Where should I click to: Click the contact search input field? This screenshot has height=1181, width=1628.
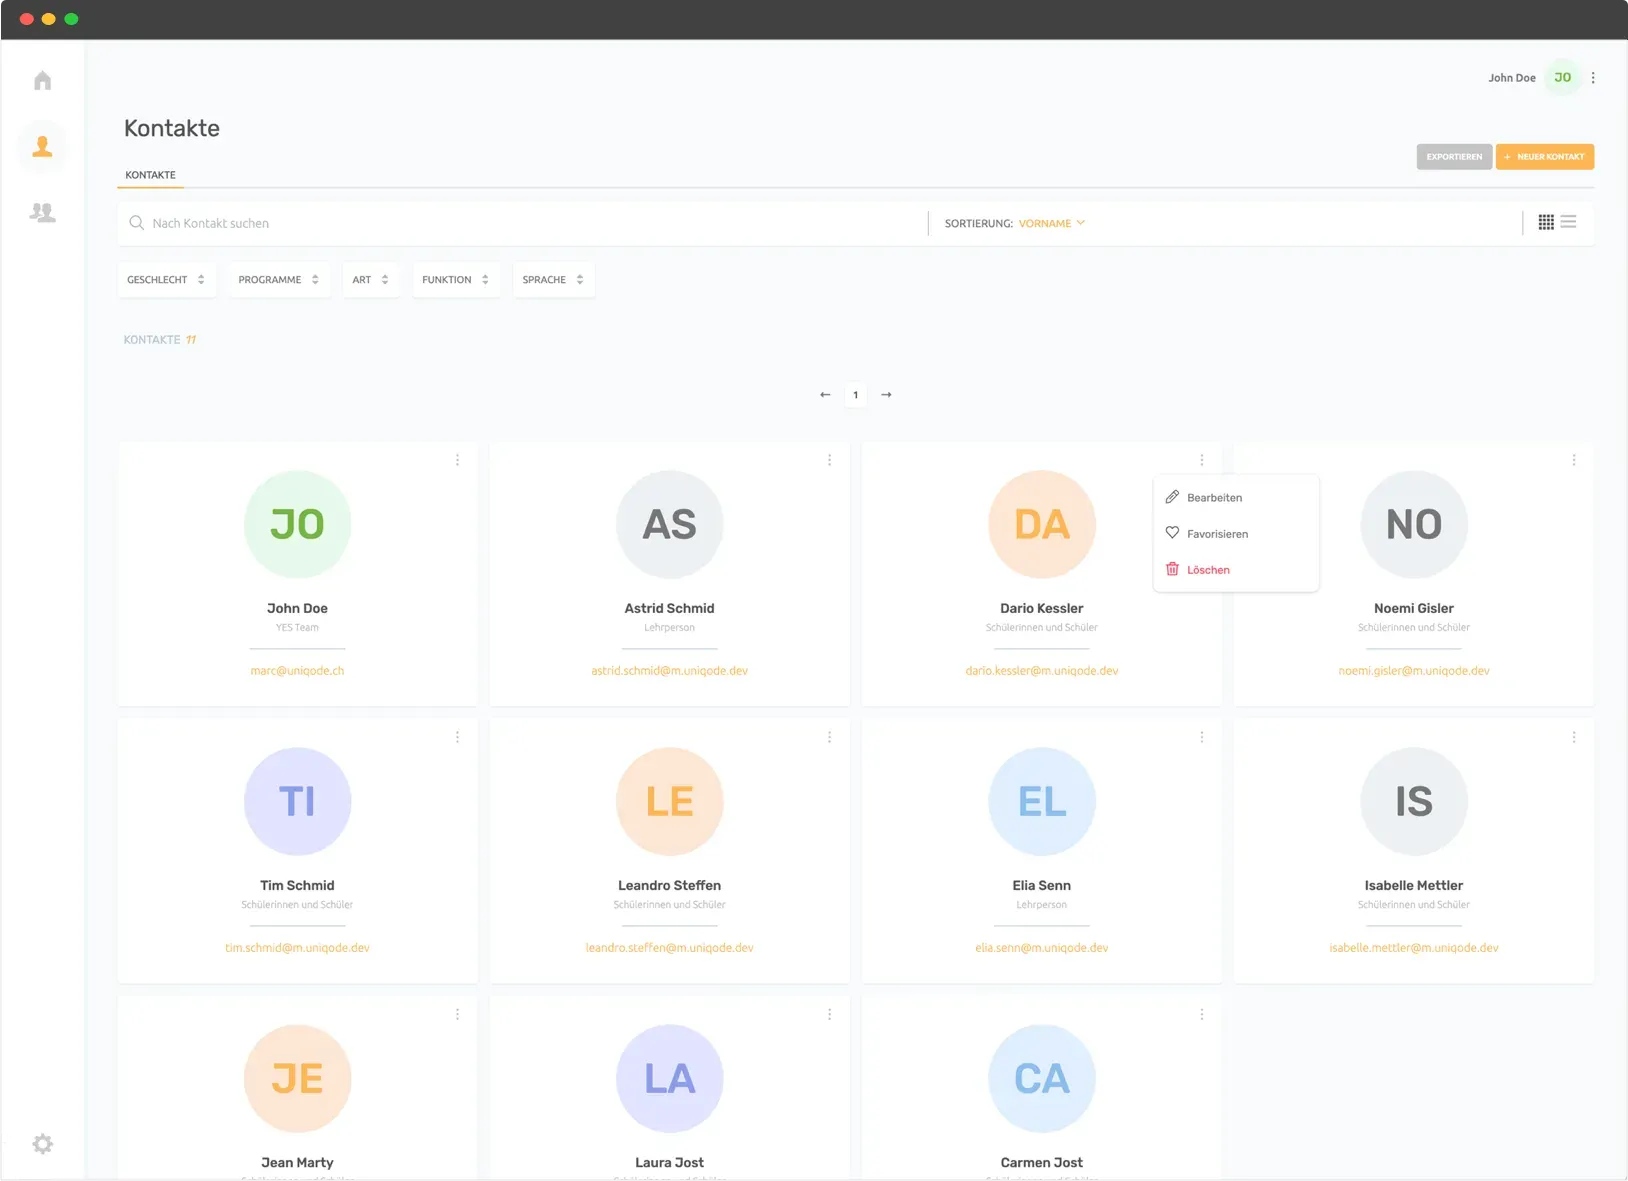[x=520, y=223]
